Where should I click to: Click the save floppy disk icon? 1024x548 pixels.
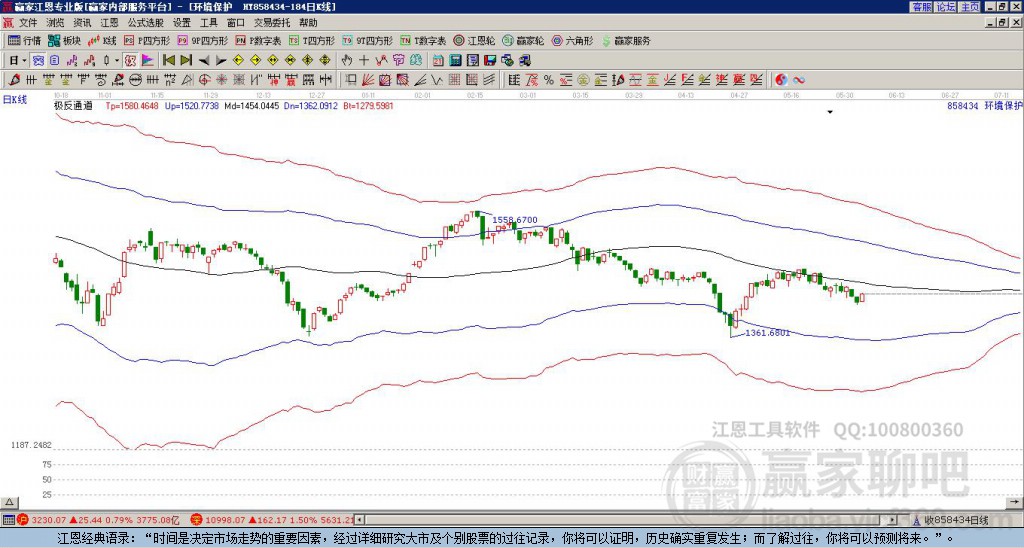[x=490, y=60]
